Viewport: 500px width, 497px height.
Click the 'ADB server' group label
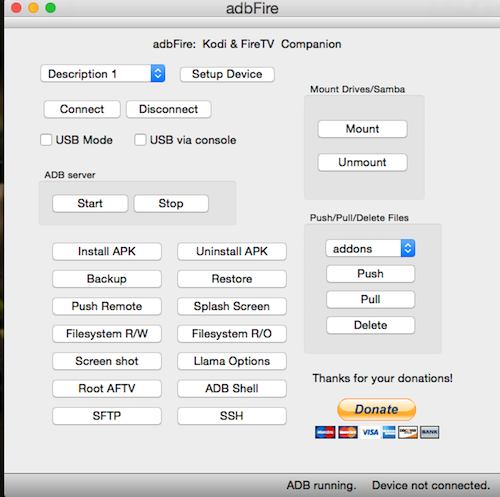point(70,175)
